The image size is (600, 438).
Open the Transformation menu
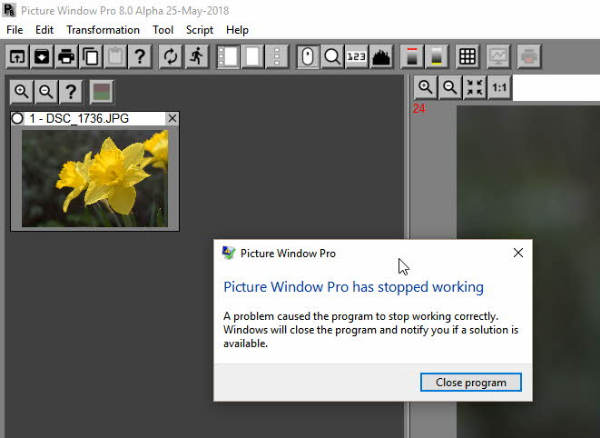(x=103, y=30)
